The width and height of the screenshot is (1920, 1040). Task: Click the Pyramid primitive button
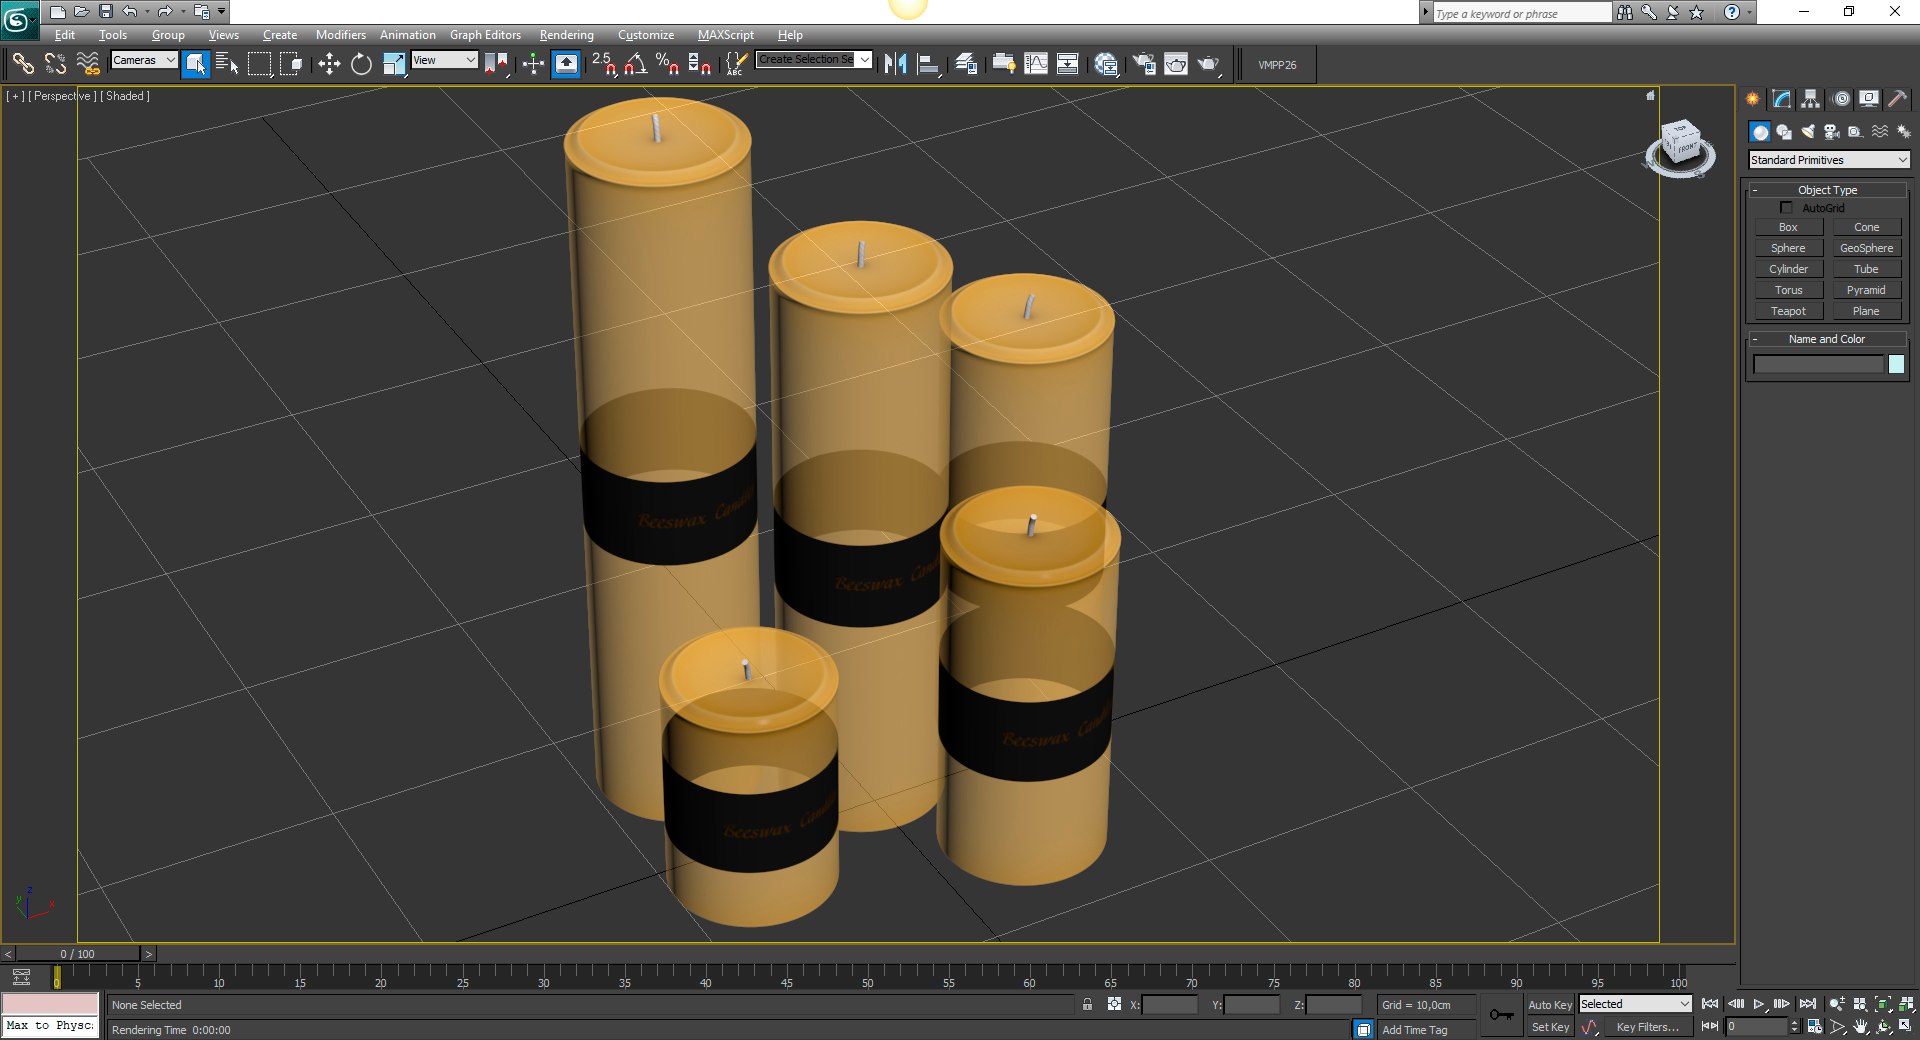[x=1866, y=290]
